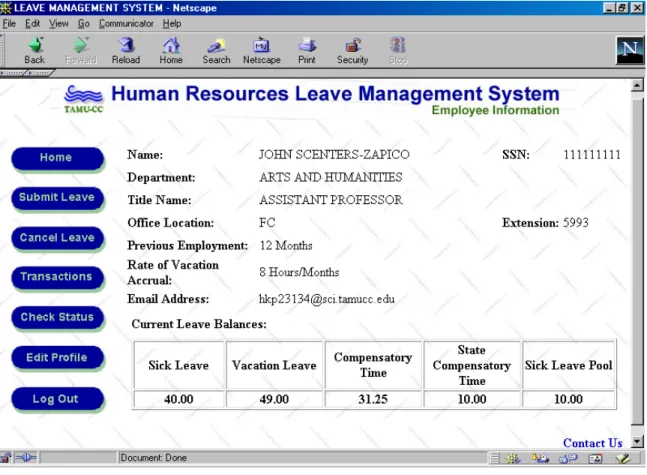Open the View menu
This screenshot has width=647, height=475.
pos(59,24)
